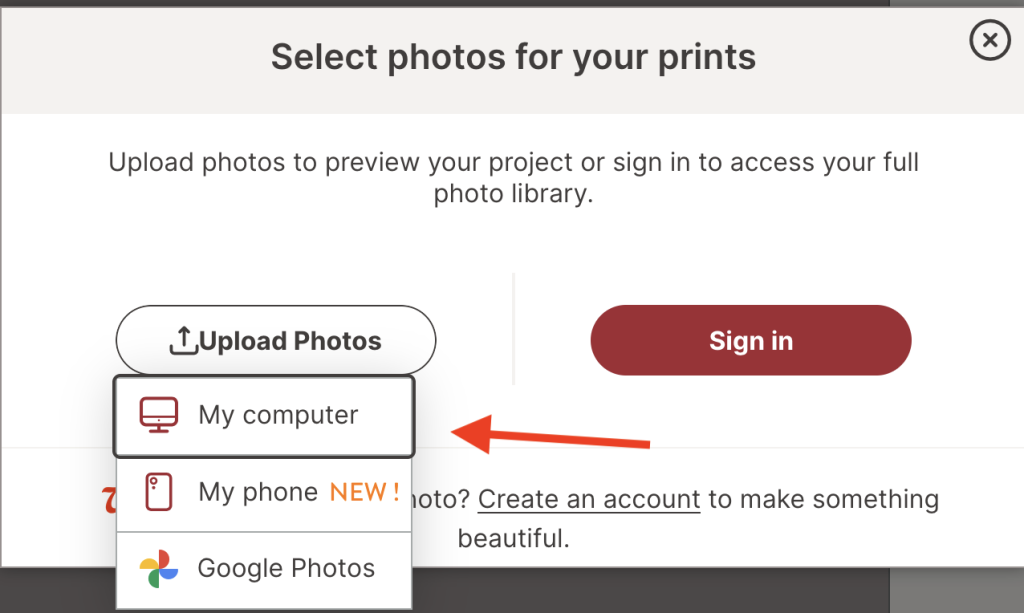Image resolution: width=1024 pixels, height=613 pixels.
Task: Click the partially hidden red icon beside My phone
Action: point(109,500)
